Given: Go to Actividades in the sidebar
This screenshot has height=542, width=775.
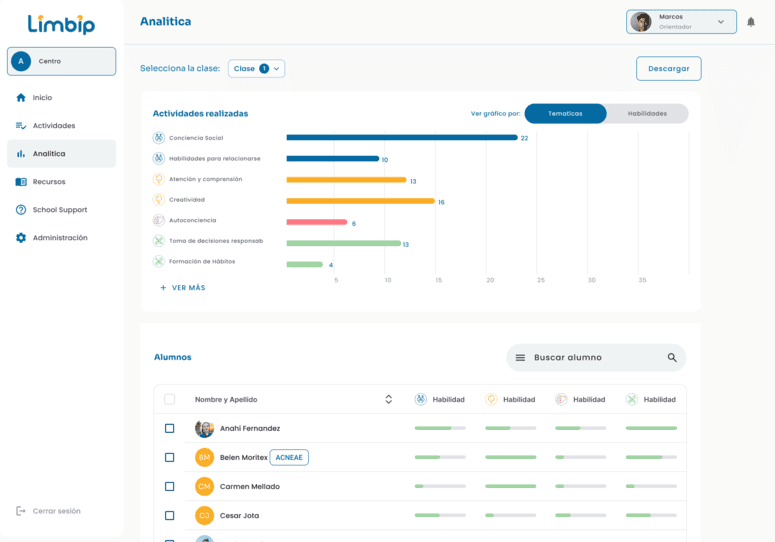Looking at the screenshot, I should point(54,126).
